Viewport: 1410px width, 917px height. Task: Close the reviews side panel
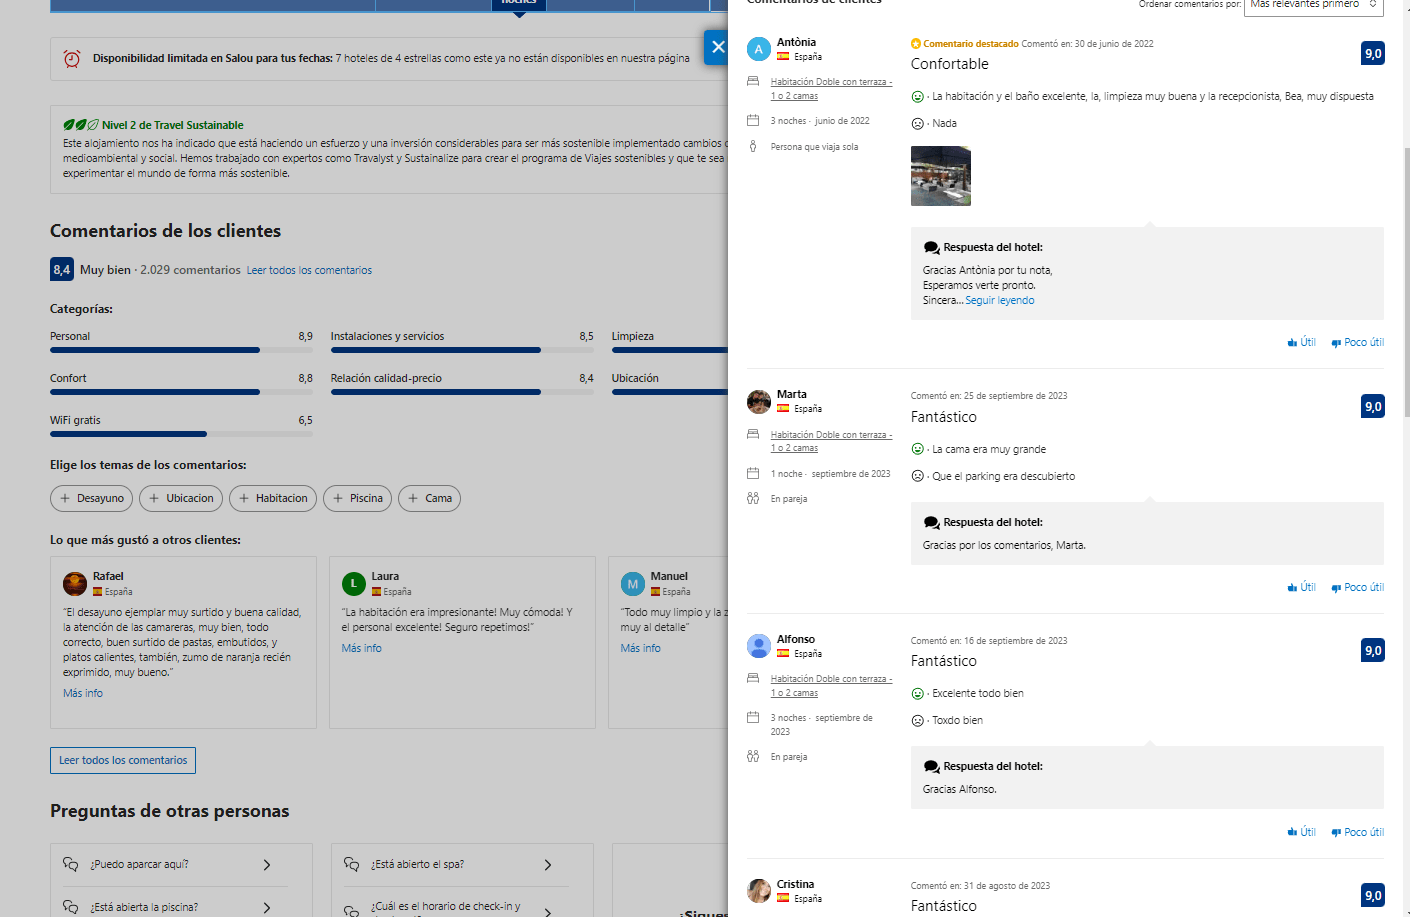717,47
